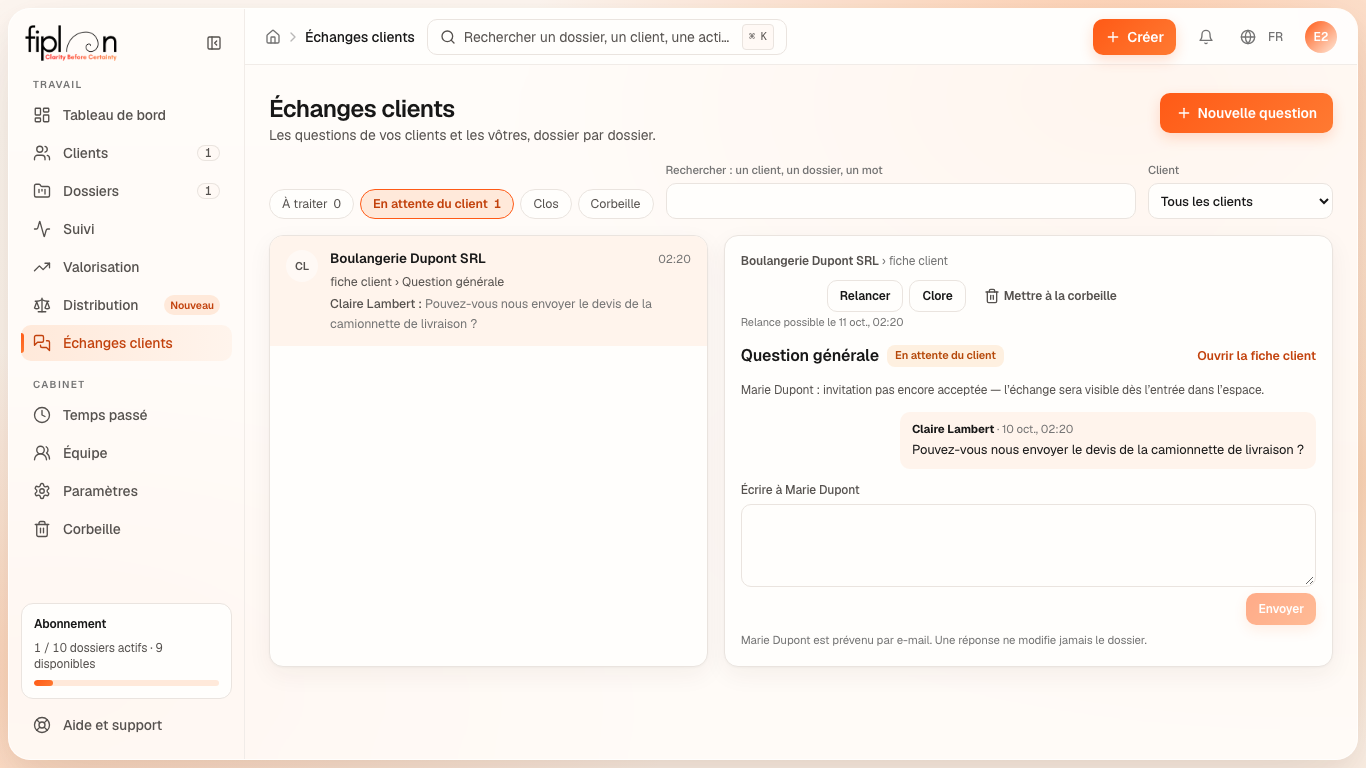Click the Rechercher client, dossier, mot field
Image resolution: width=1366 pixels, height=768 pixels.
pyautogui.click(x=901, y=201)
